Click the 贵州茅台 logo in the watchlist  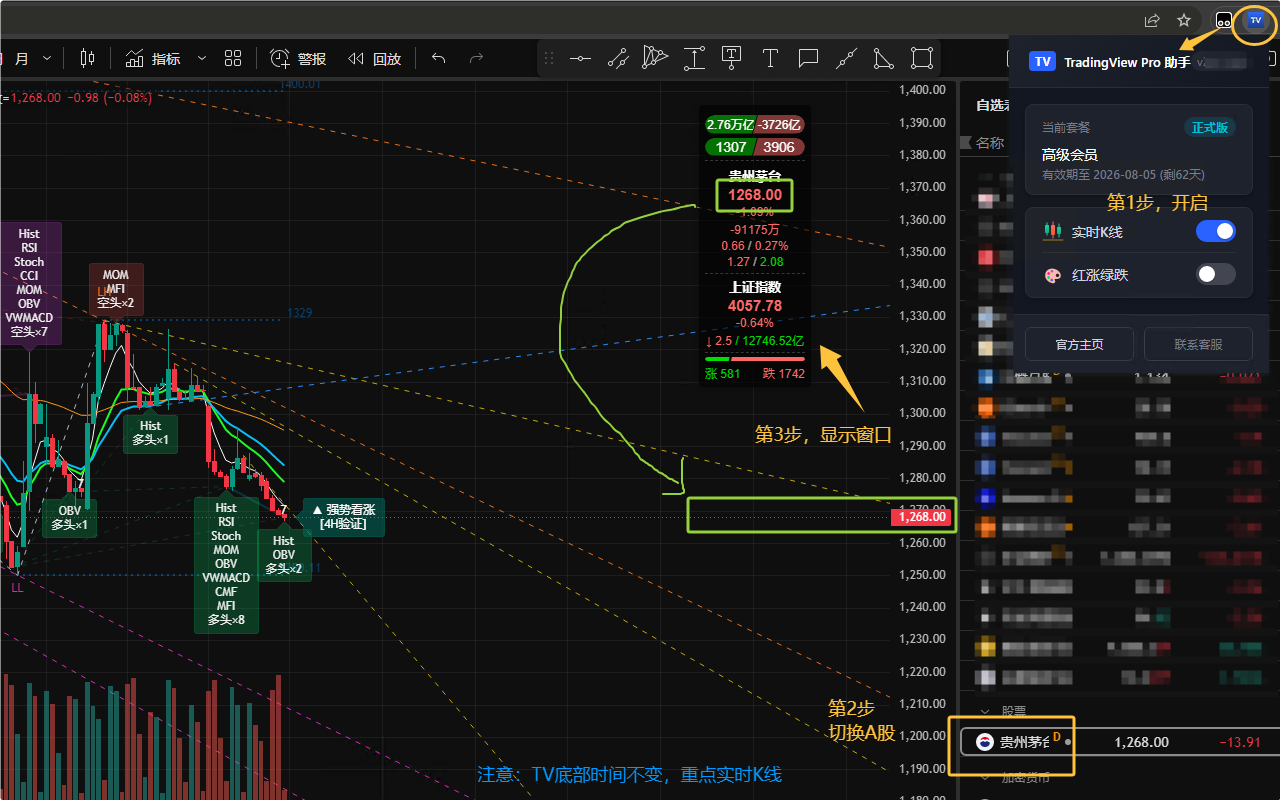pyautogui.click(x=985, y=742)
